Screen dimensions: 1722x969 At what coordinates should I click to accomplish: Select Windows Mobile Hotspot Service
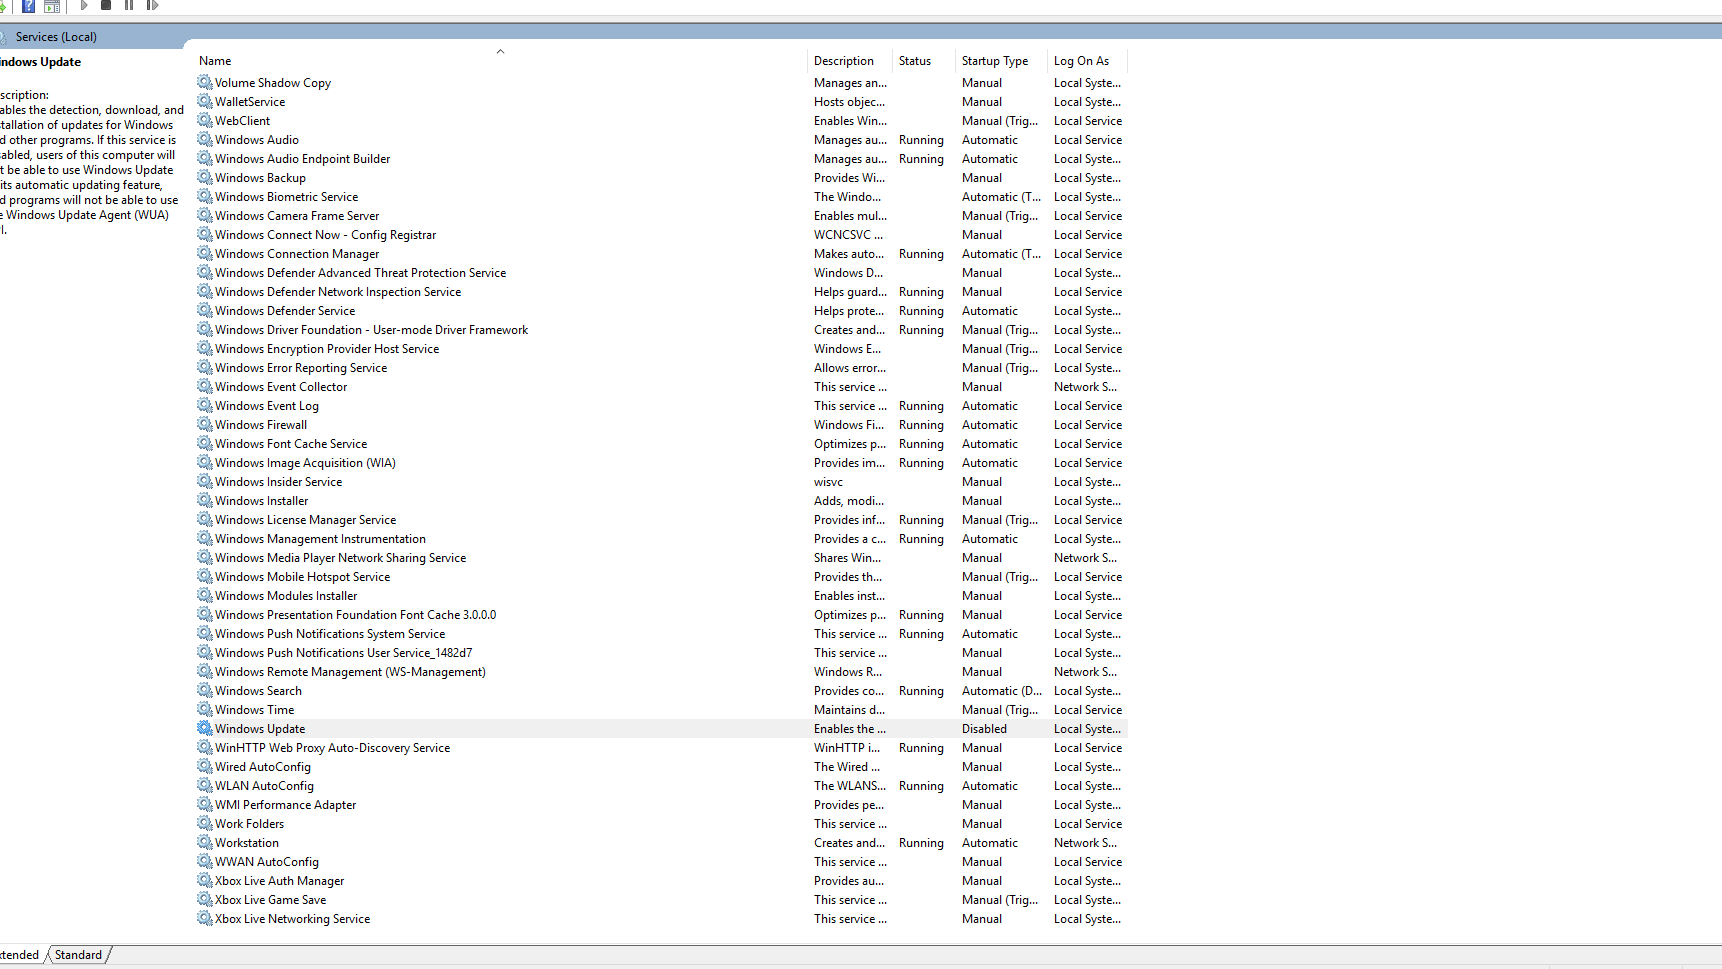pyautogui.click(x=662, y=576)
